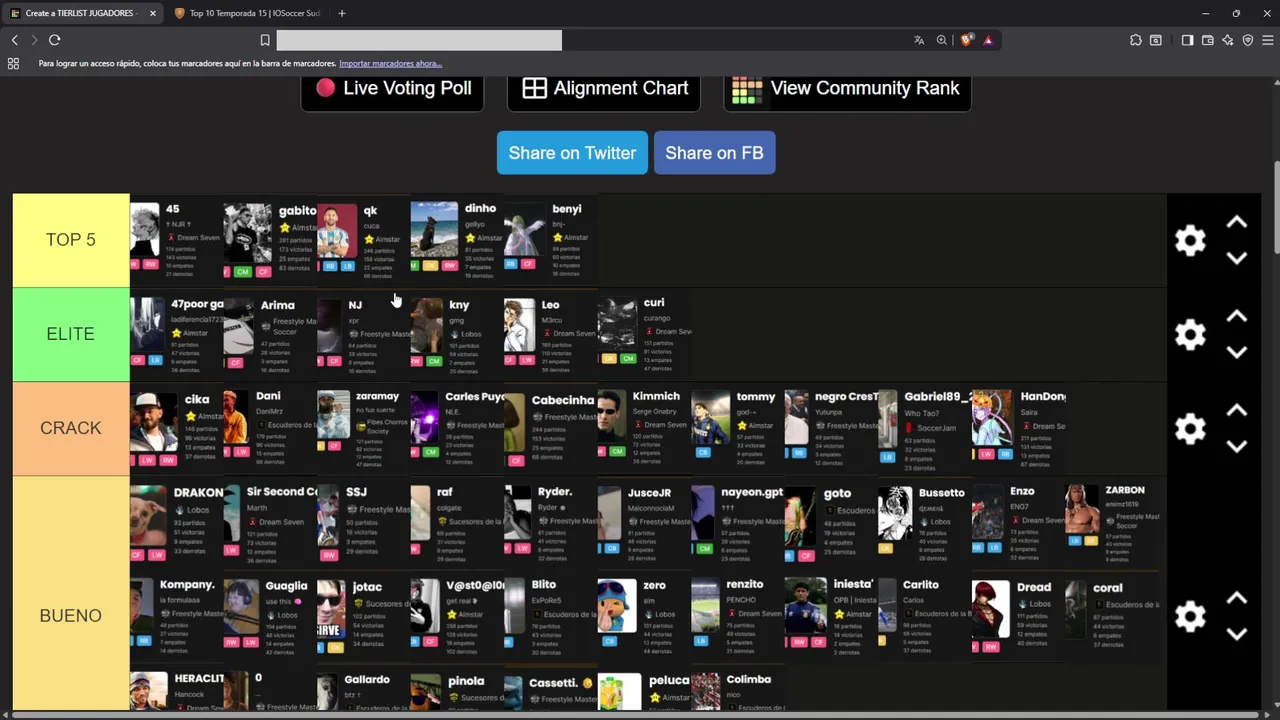Select the Dread player card
Viewport: 1280px width, 720px height.
(x=1019, y=616)
